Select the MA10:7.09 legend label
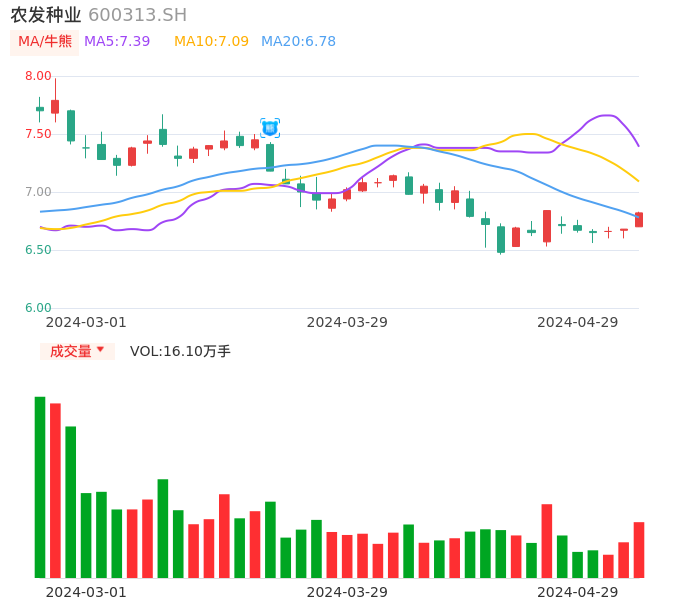This screenshot has width=686, height=606. 211,42
